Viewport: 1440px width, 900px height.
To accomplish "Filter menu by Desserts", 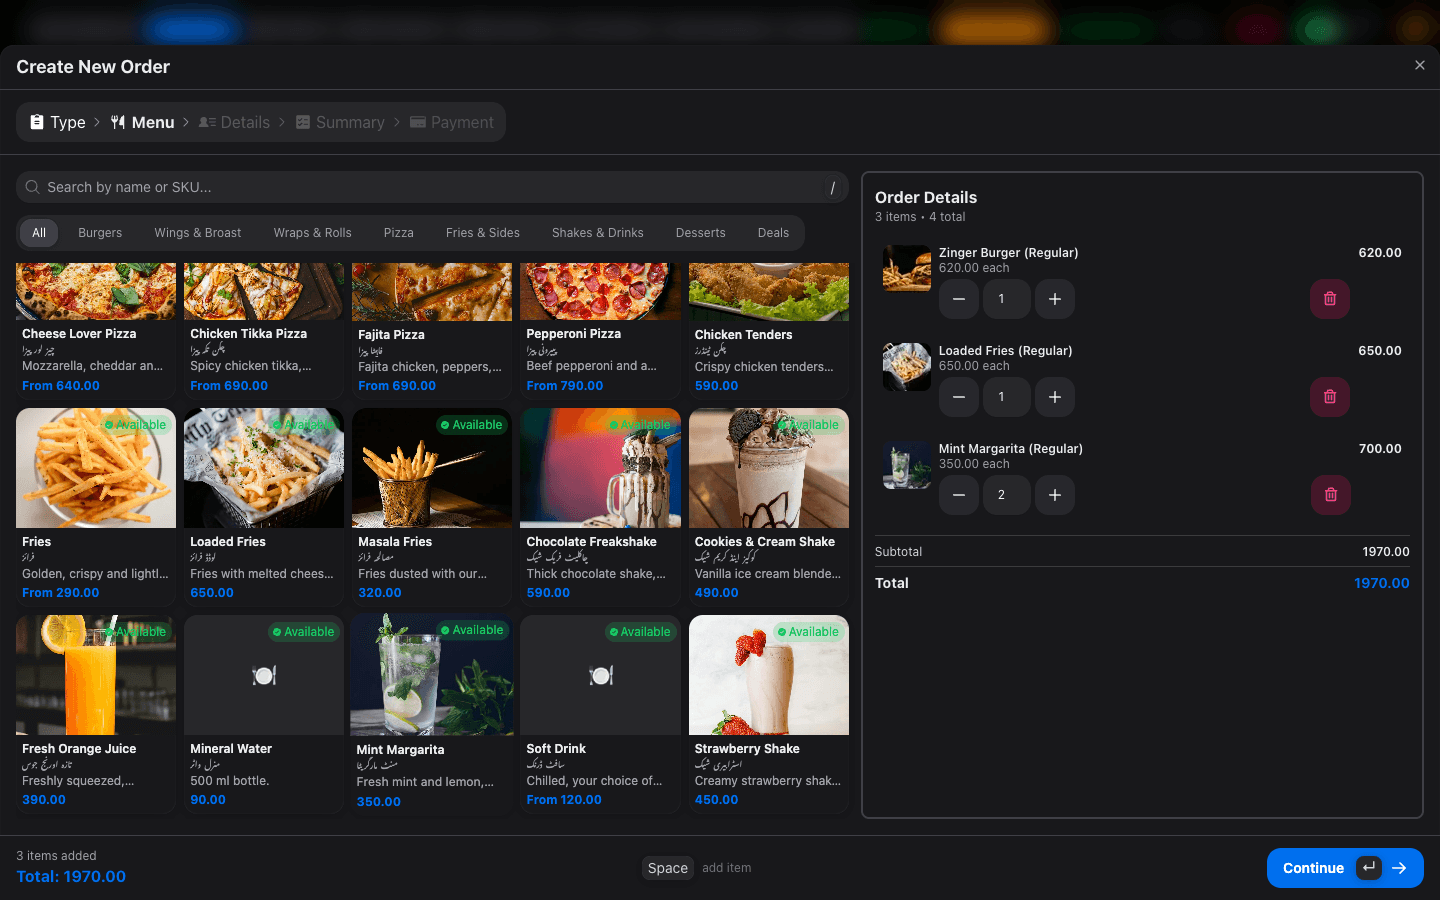I will coord(701,233).
